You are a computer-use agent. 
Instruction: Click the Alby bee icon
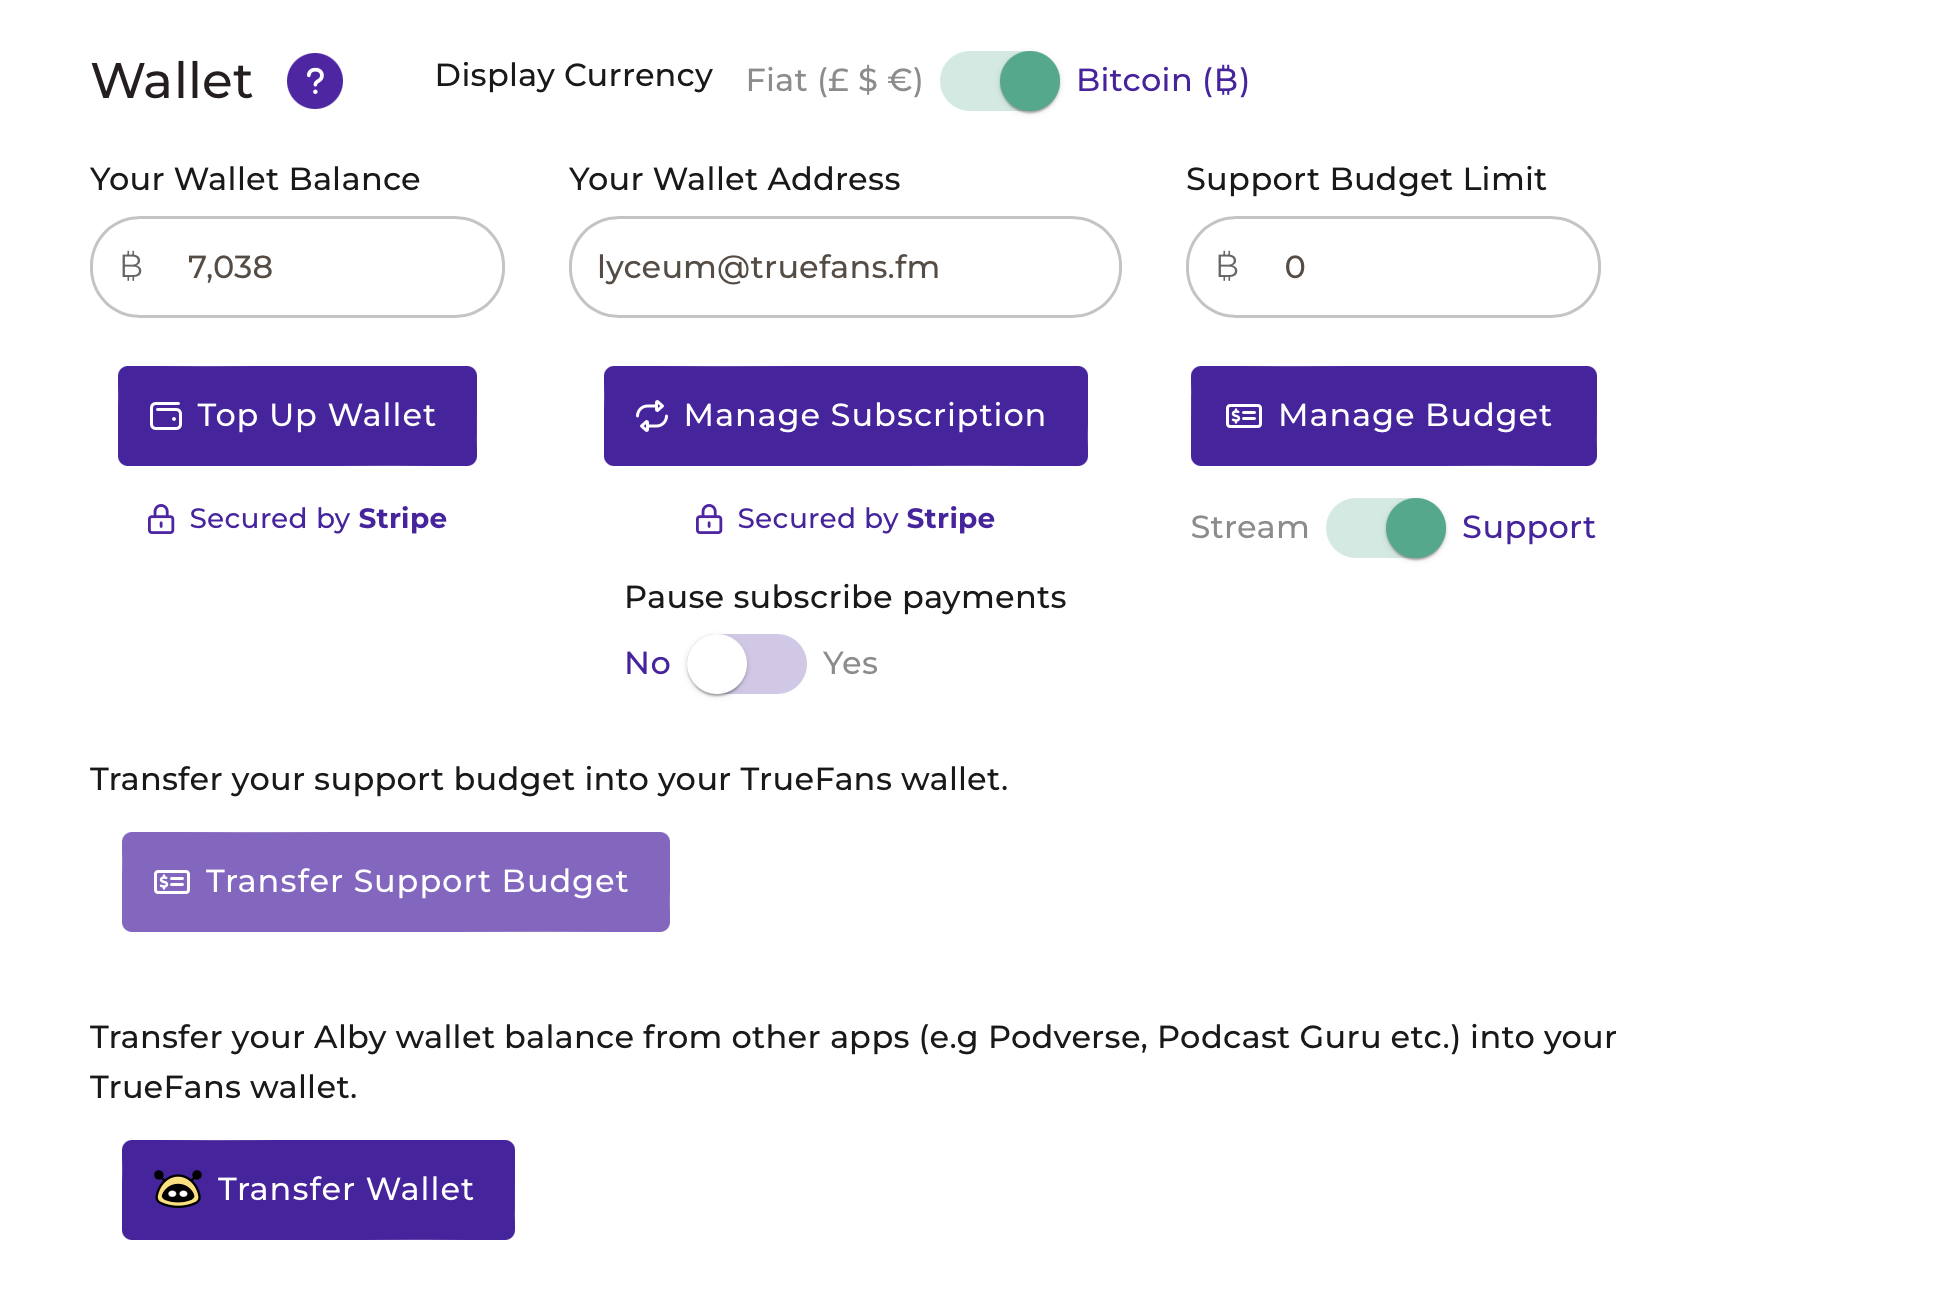point(178,1189)
